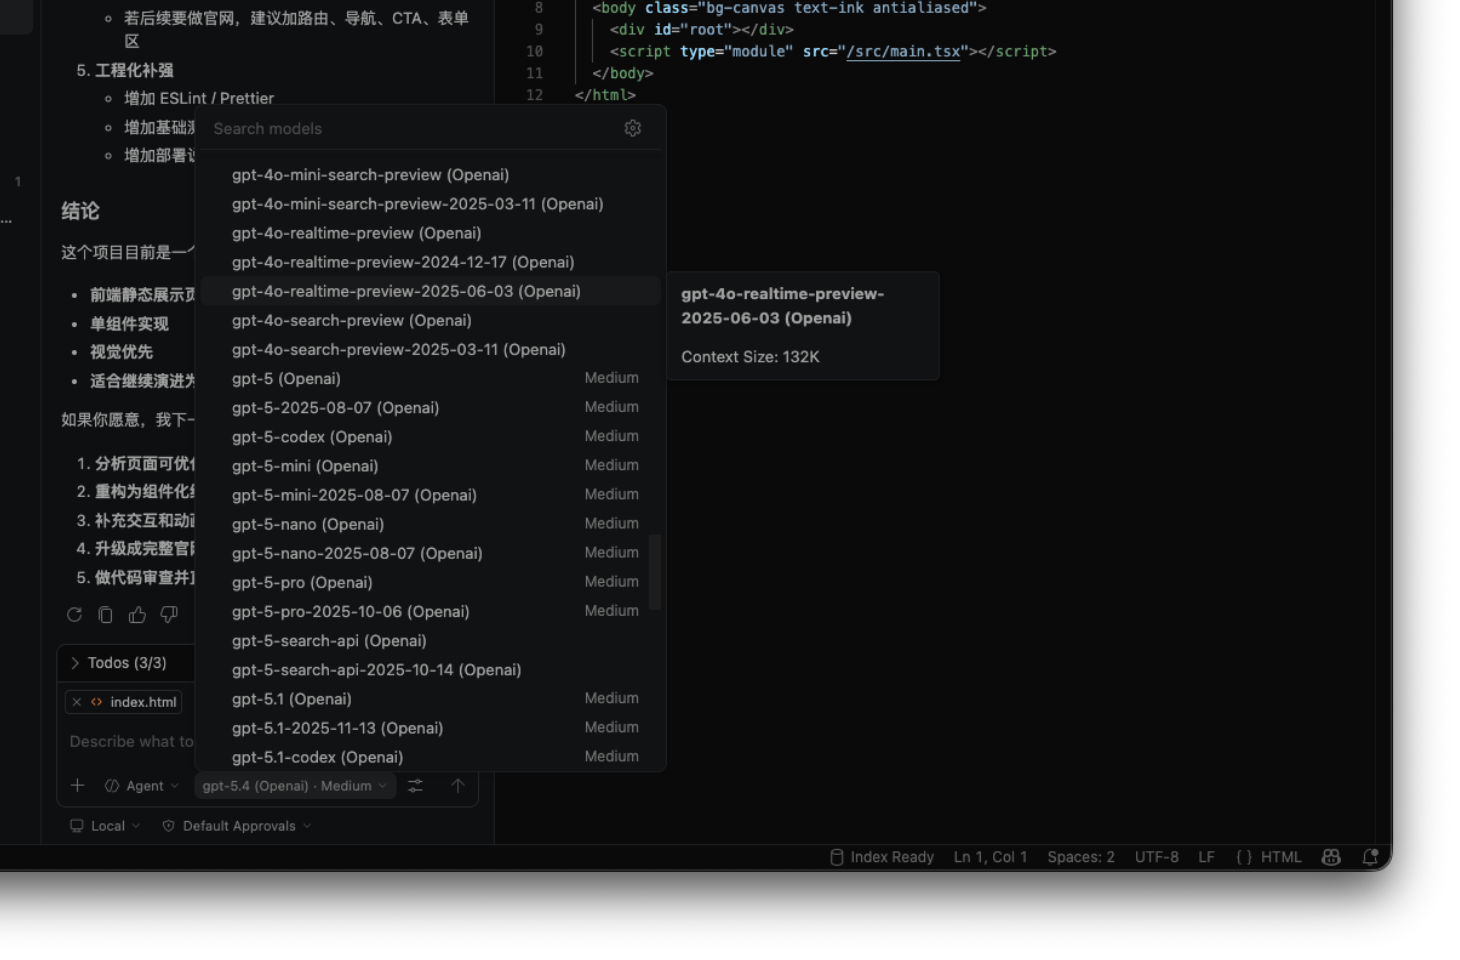1460x960 pixels.
Task: Open the Agent mode dropdown
Action: tap(140, 785)
